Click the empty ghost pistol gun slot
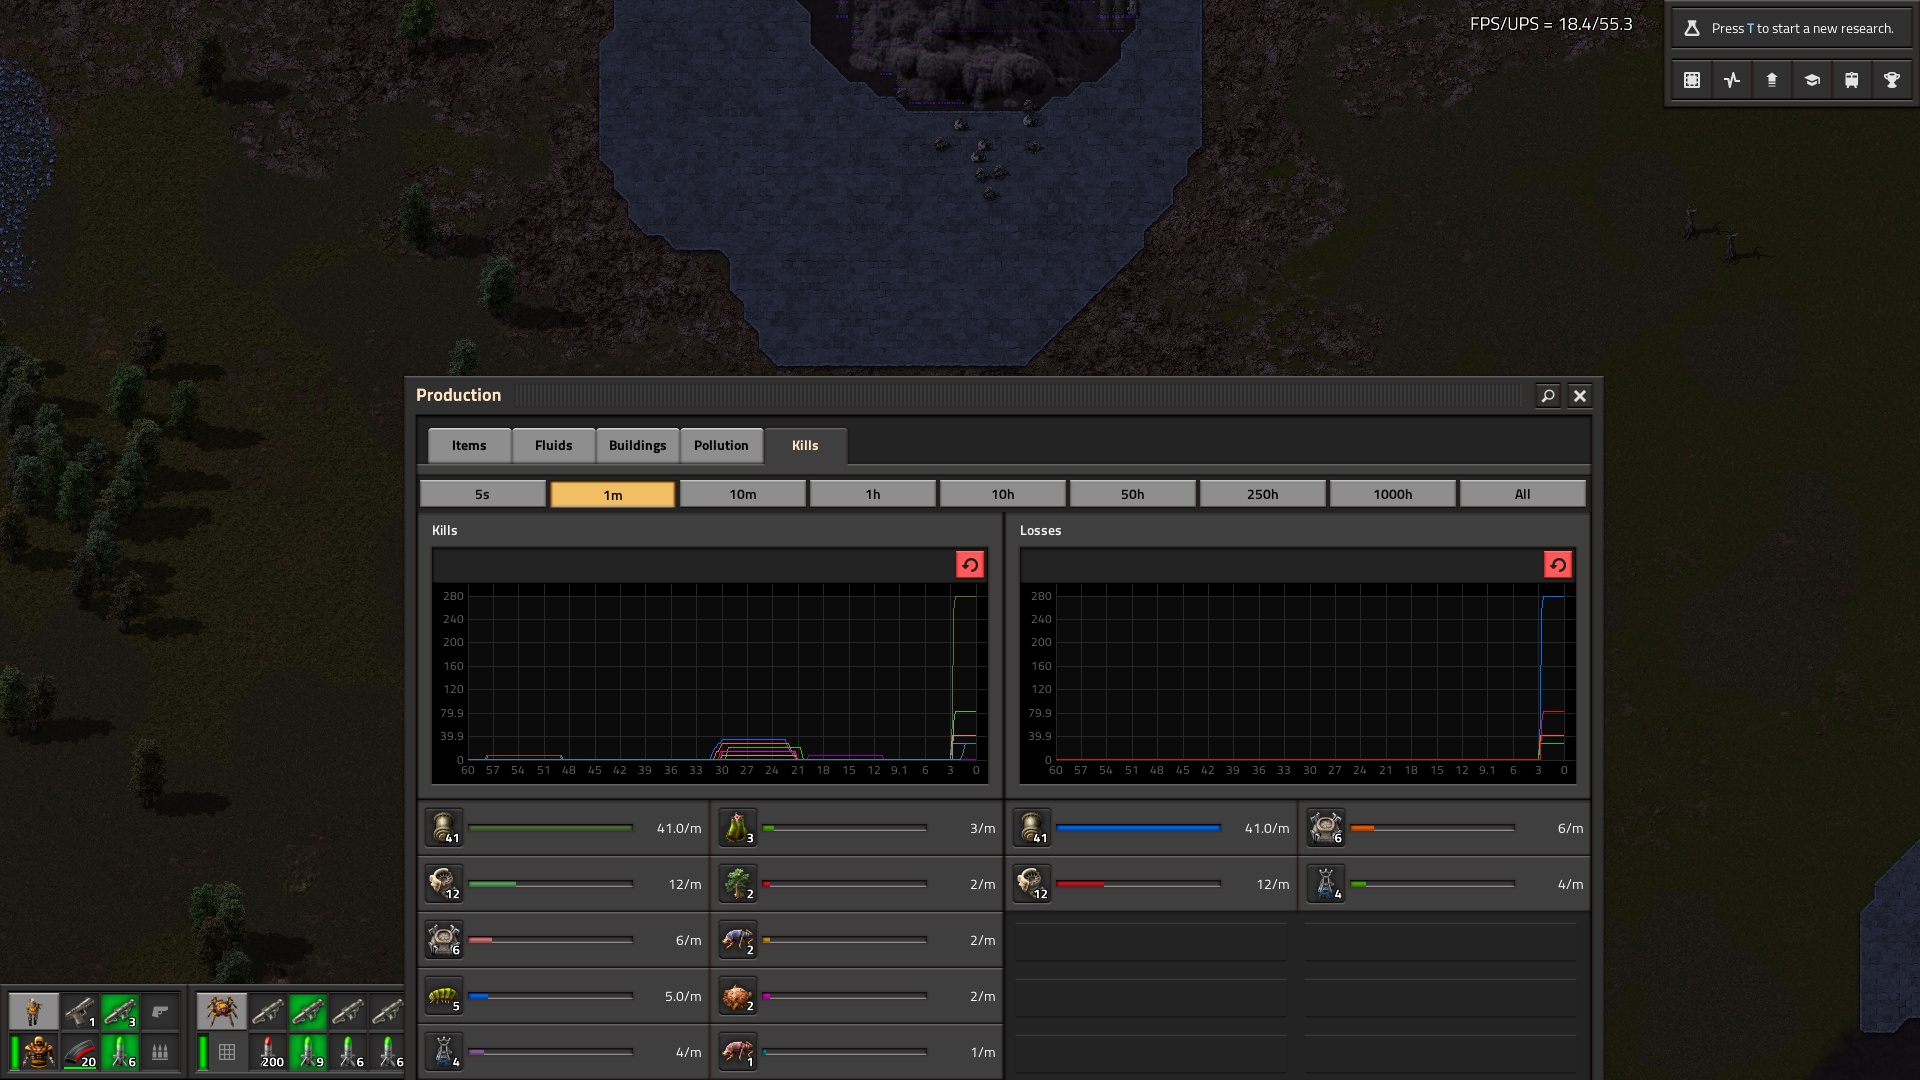Image resolution: width=1920 pixels, height=1080 pixels. tap(160, 1011)
